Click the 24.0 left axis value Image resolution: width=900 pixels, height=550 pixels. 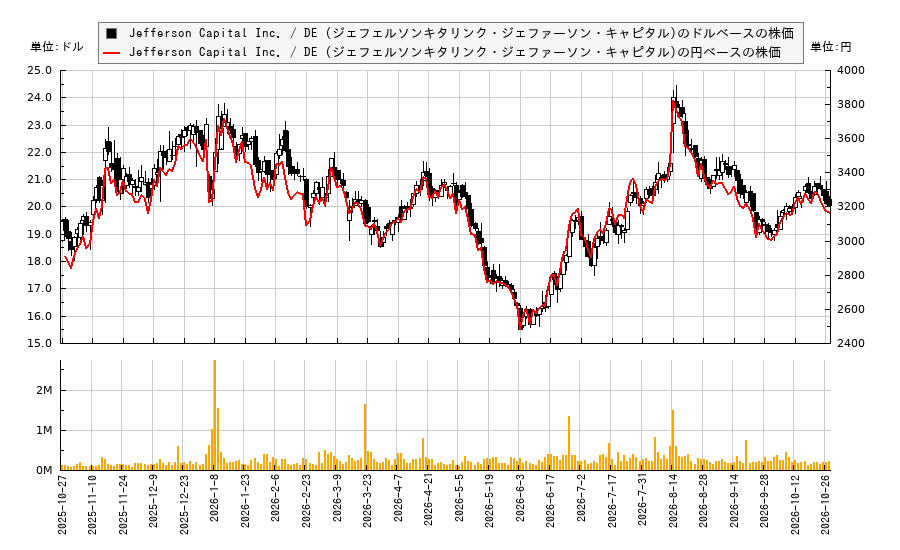(x=40, y=98)
